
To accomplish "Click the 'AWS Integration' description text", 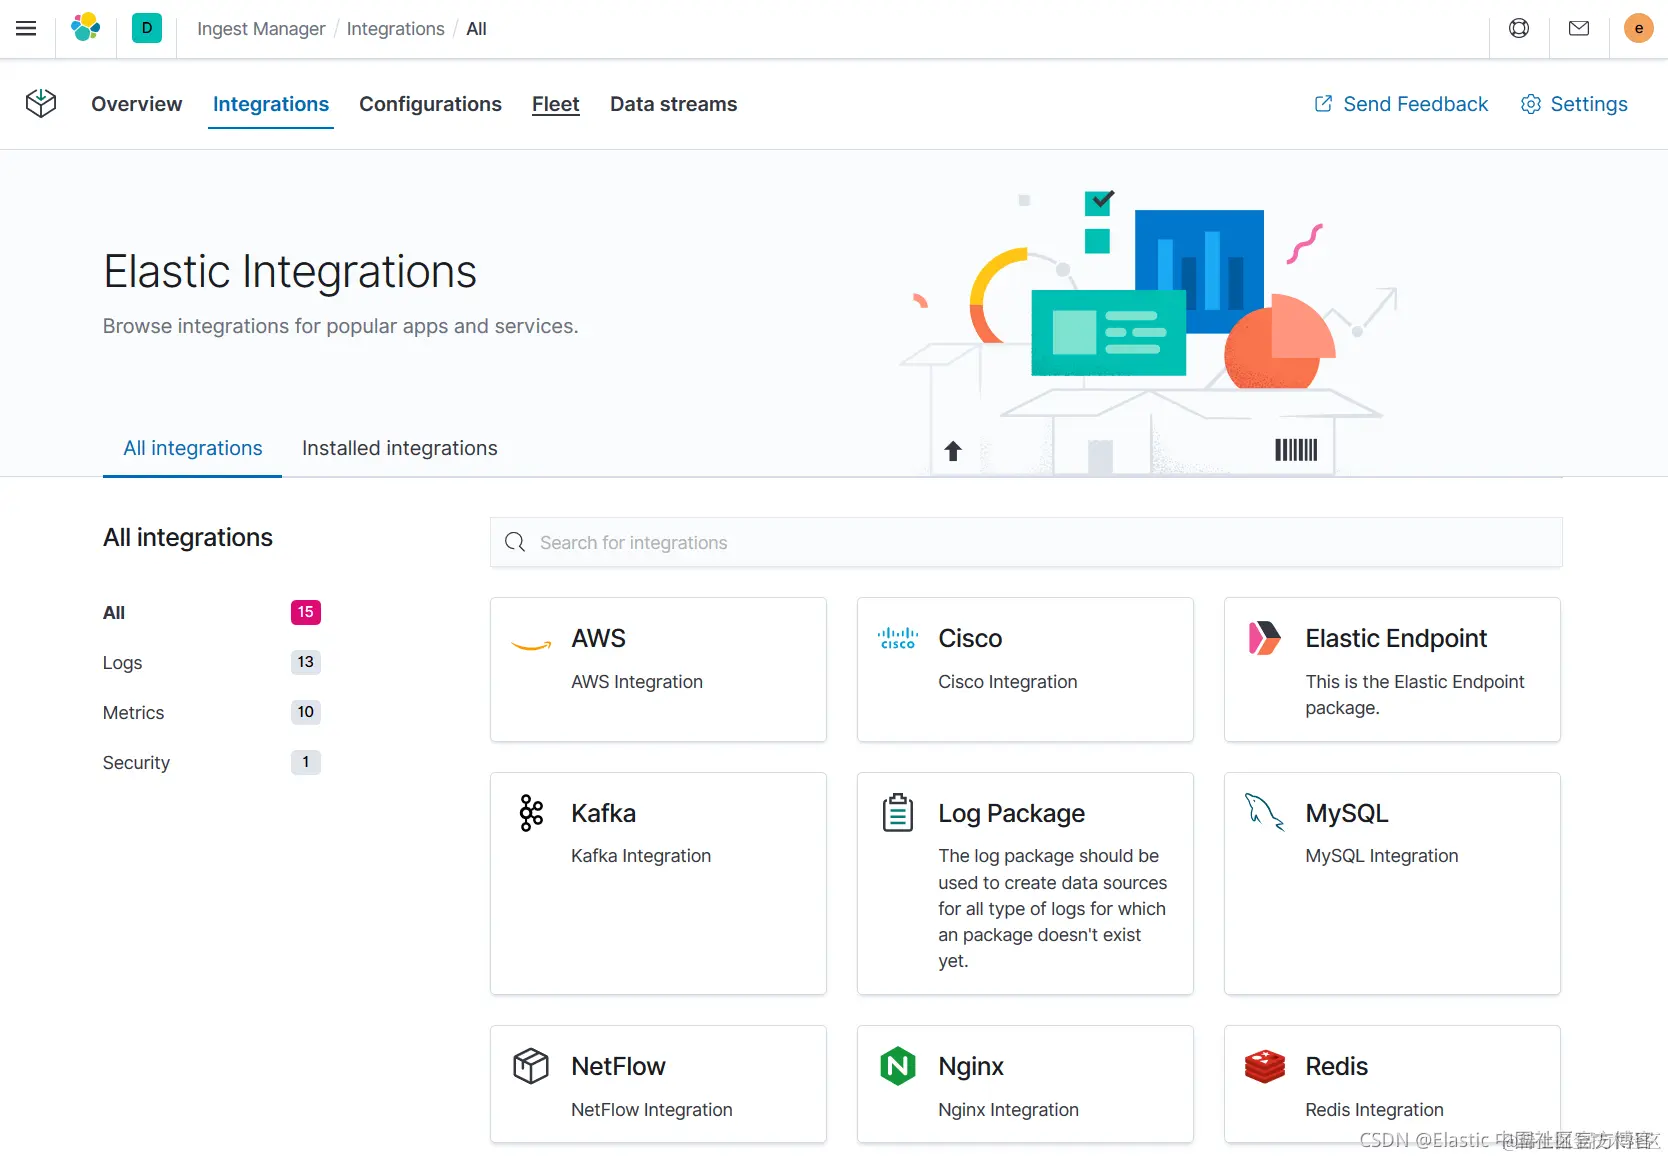I will pyautogui.click(x=637, y=681).
